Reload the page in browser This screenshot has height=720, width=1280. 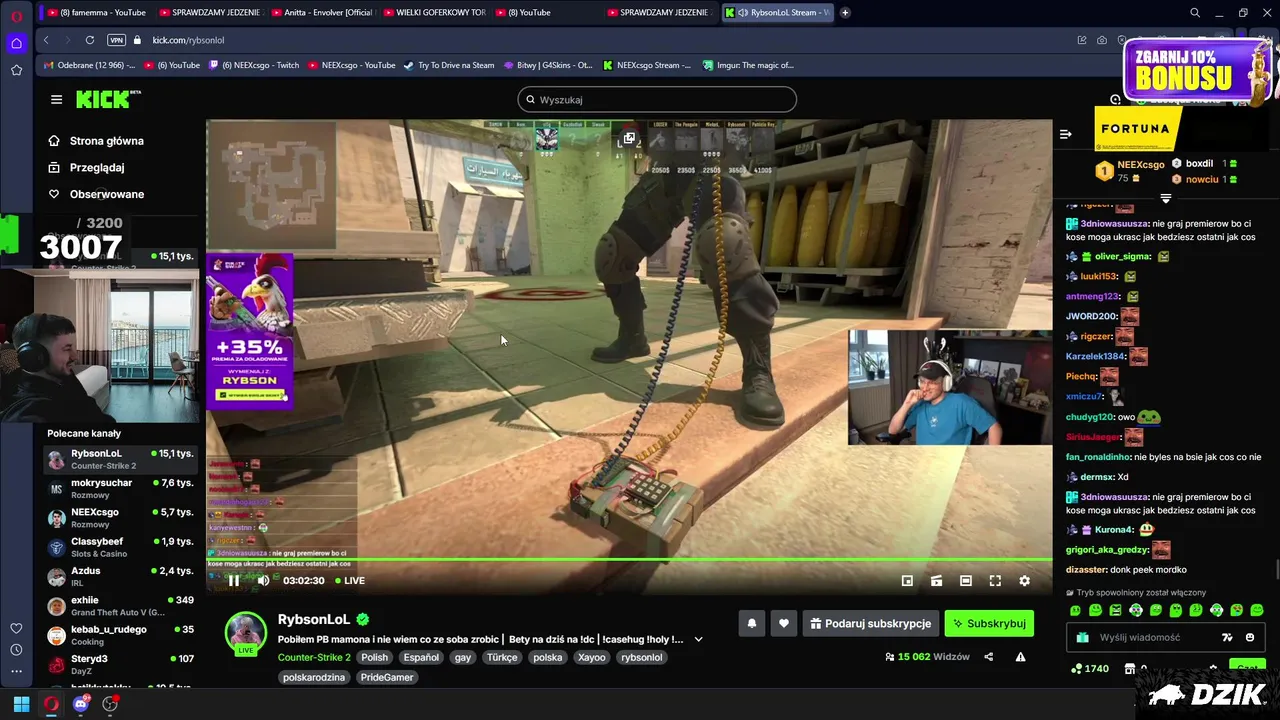click(90, 40)
